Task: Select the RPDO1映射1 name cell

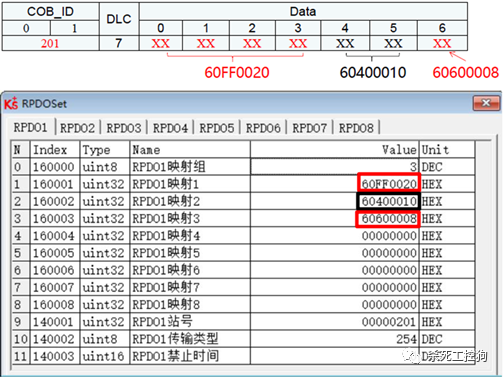Action: 190,184
